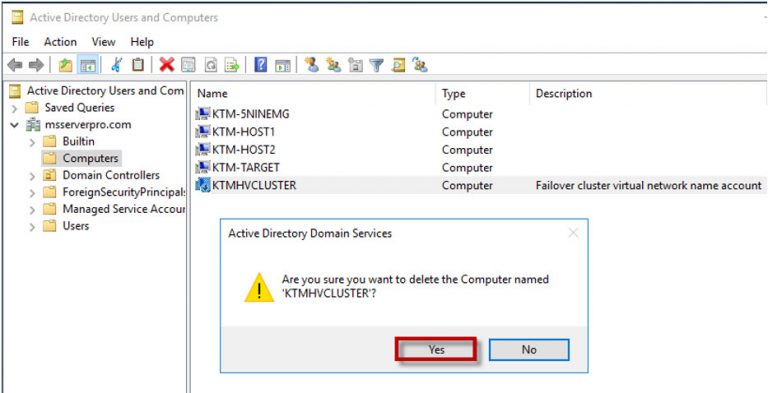
Task: Click the yellow warning triangle icon
Action: pyautogui.click(x=259, y=287)
